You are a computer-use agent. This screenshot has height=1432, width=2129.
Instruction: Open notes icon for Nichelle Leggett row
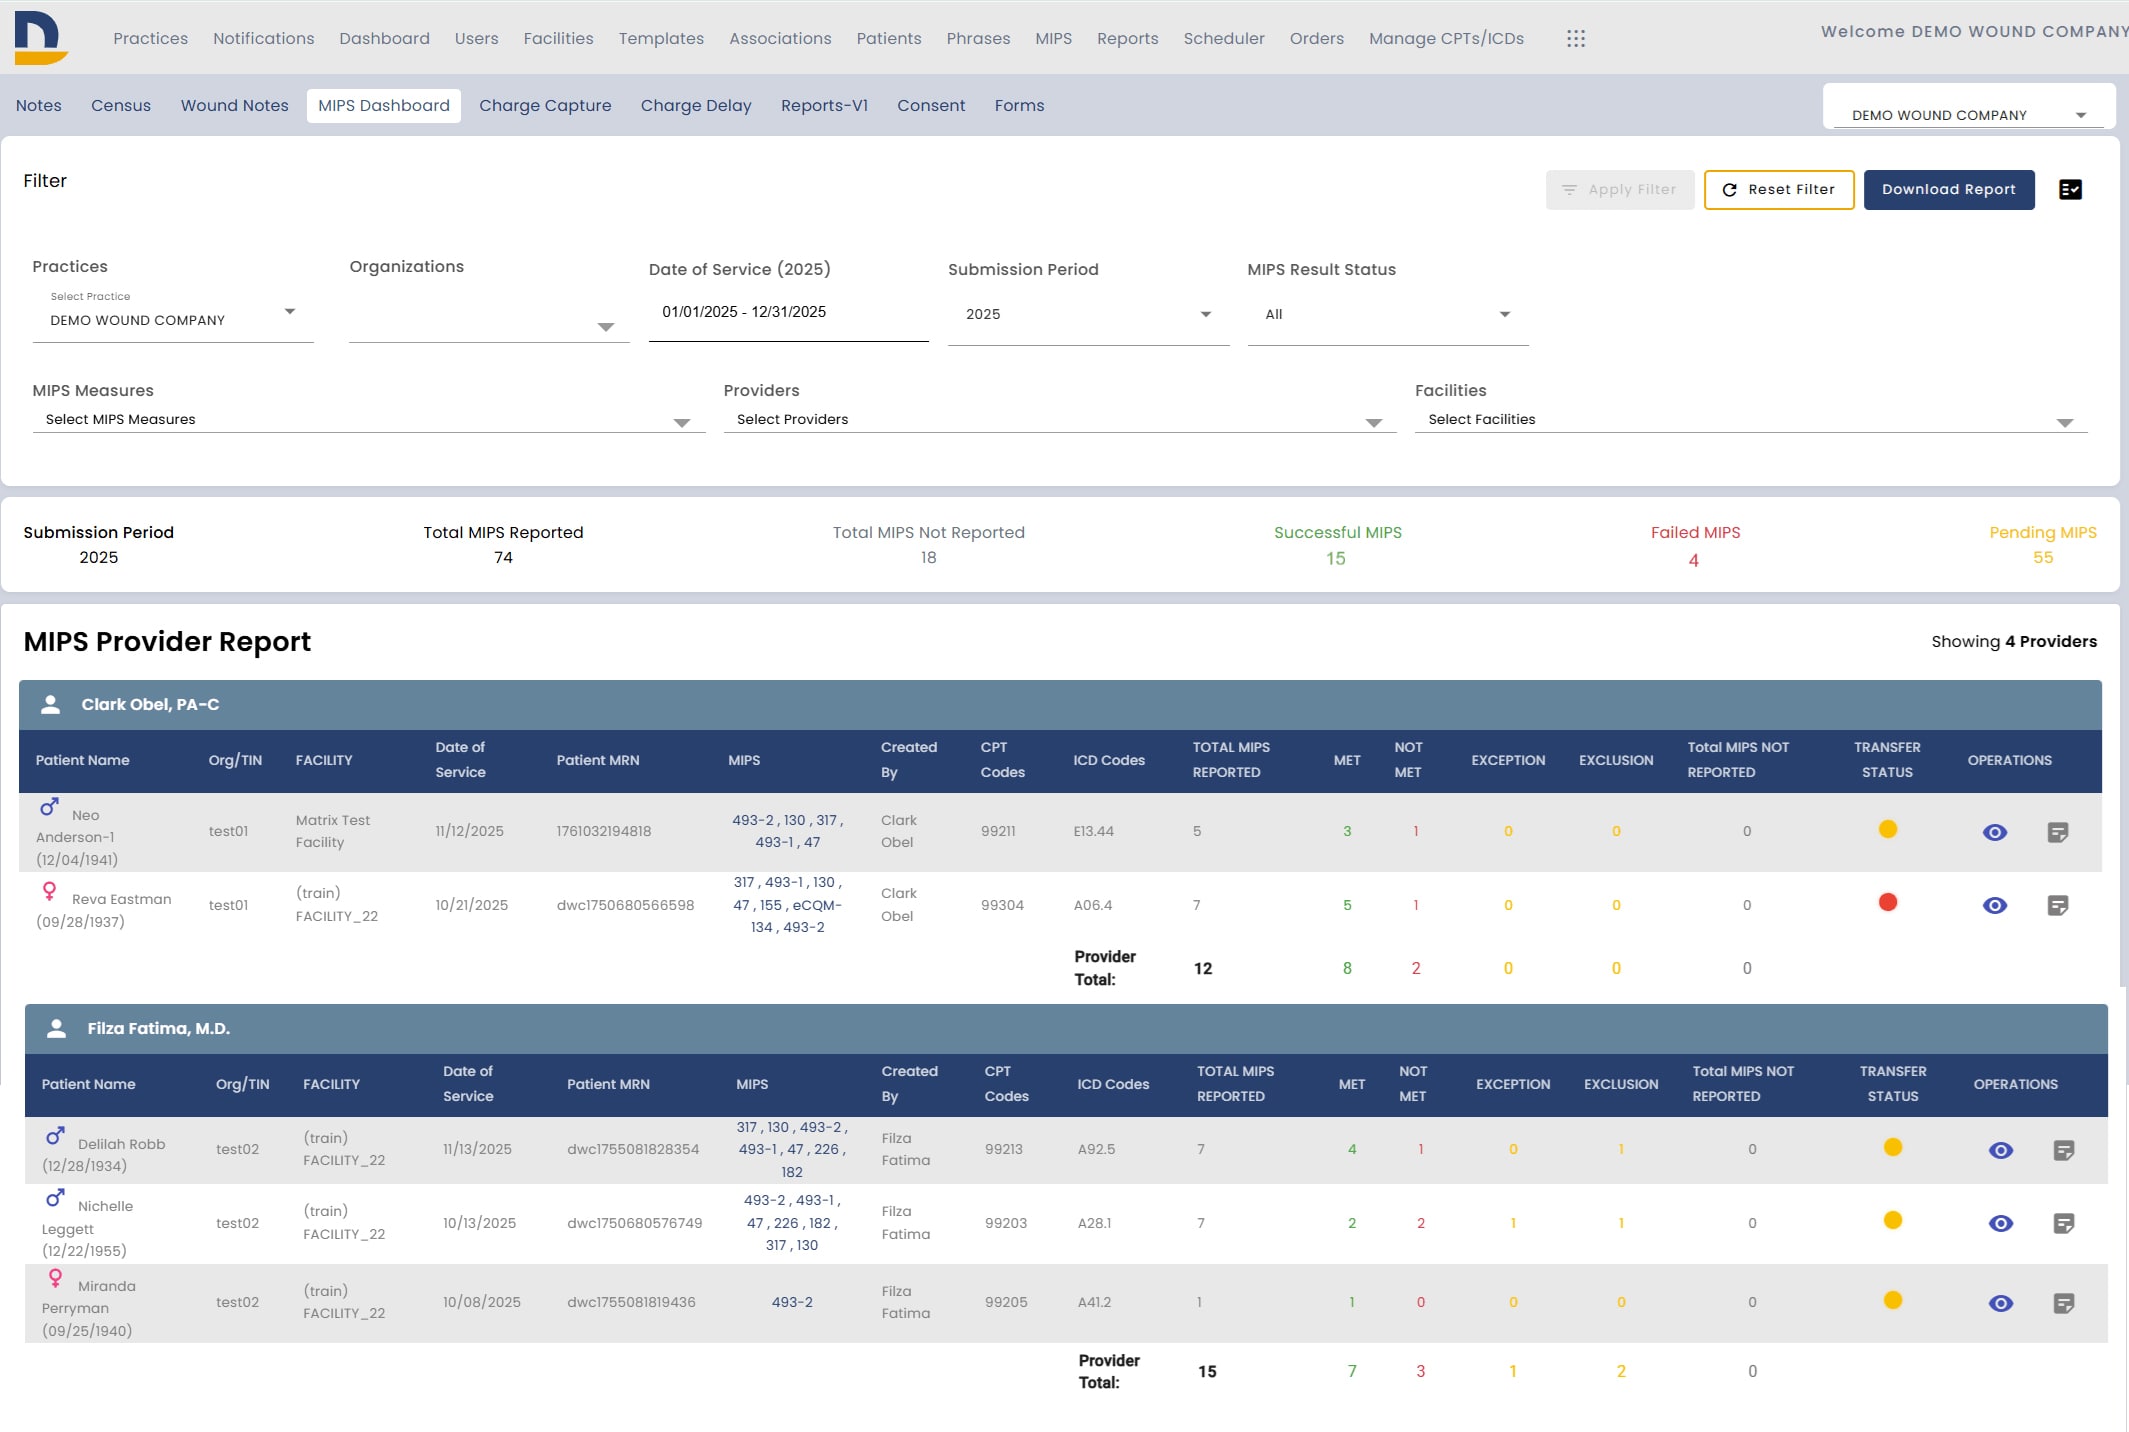2063,1224
